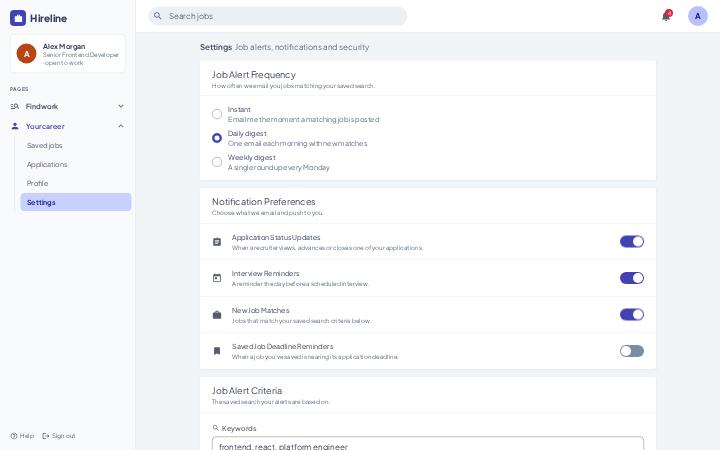Click the Application Status Updates list icon
The height and width of the screenshot is (450, 720).
217,242
